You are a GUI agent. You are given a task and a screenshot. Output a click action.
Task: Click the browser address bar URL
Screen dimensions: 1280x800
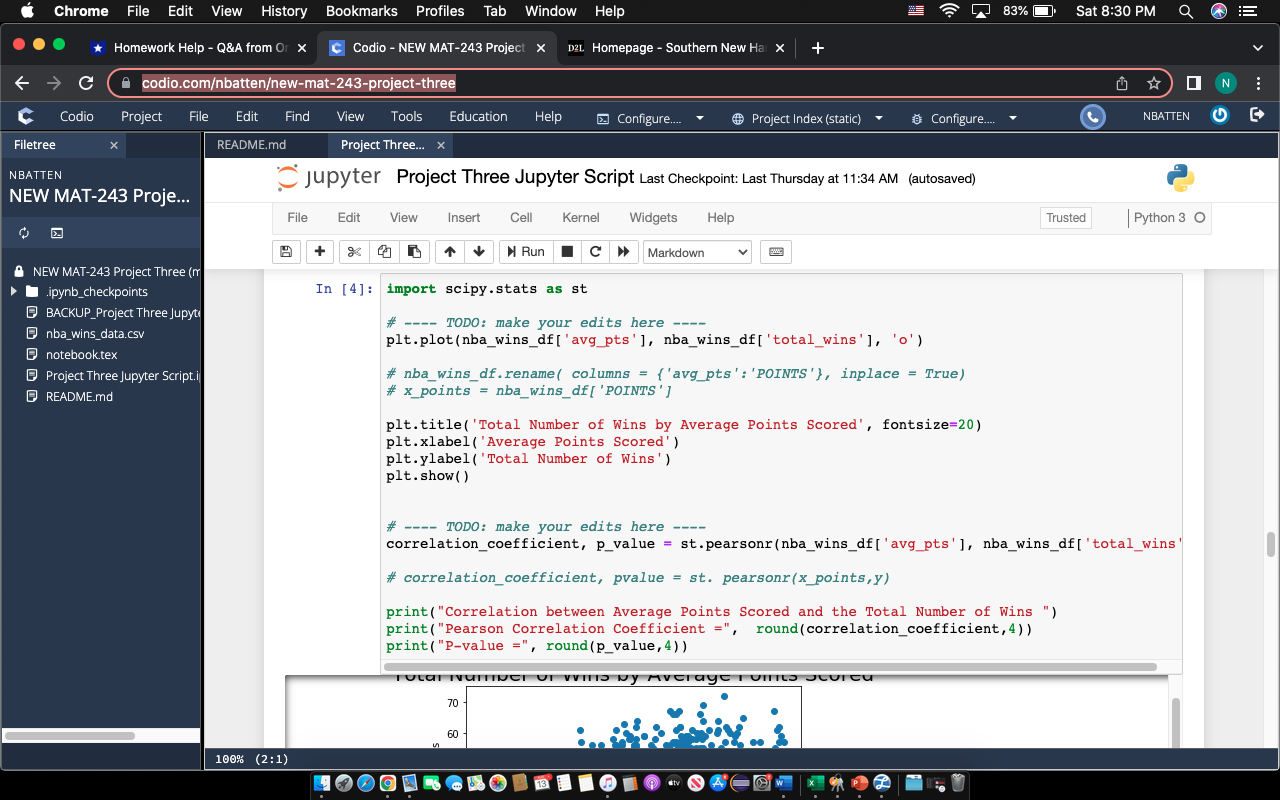pos(299,83)
